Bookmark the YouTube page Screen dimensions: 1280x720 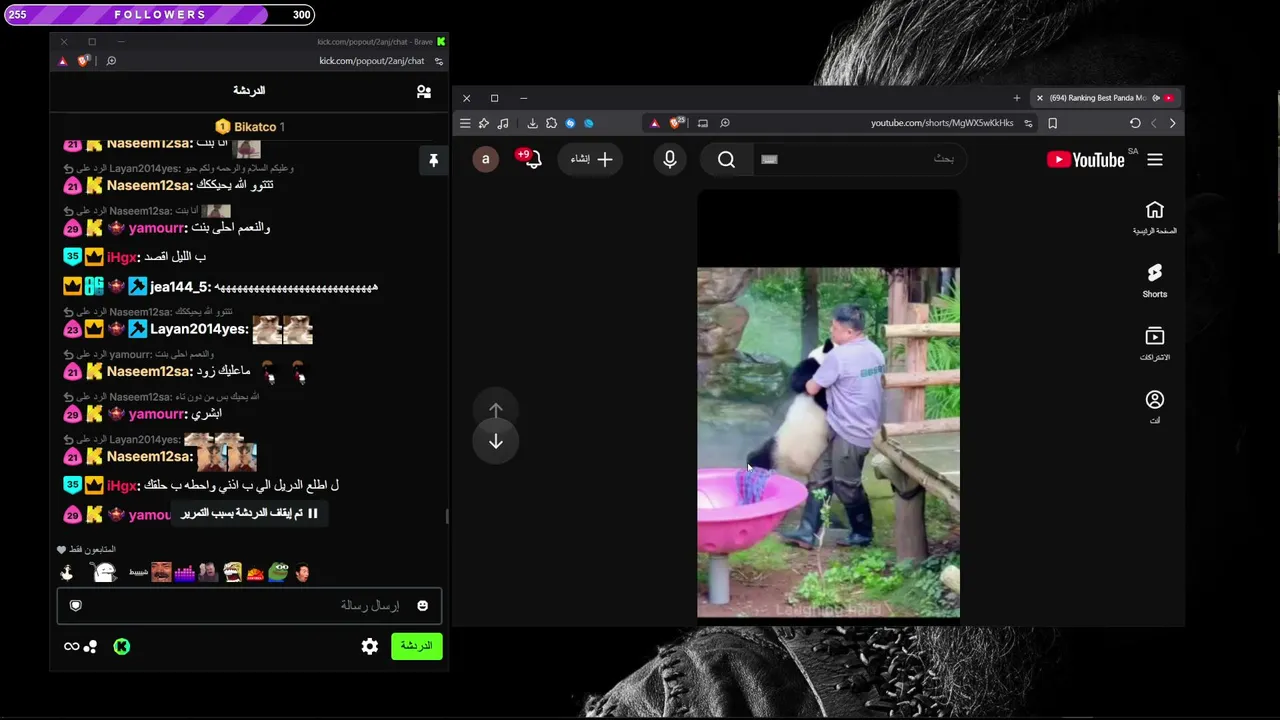click(x=1052, y=123)
